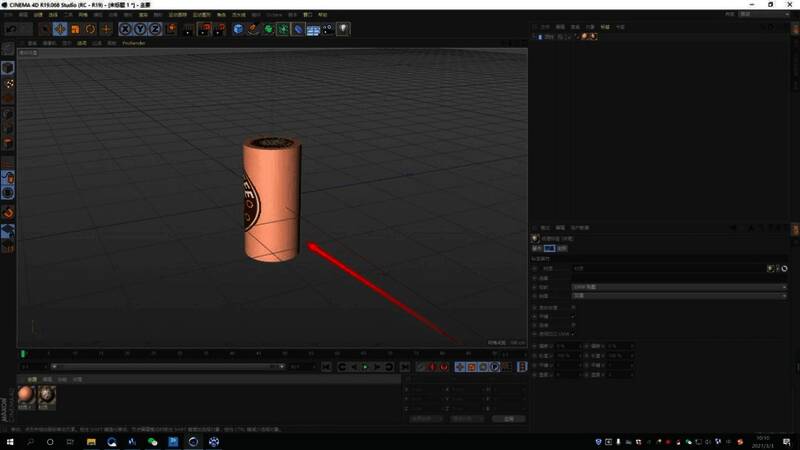The width and height of the screenshot is (800, 450).
Task: Toggle the X axis lock button
Action: pos(125,29)
